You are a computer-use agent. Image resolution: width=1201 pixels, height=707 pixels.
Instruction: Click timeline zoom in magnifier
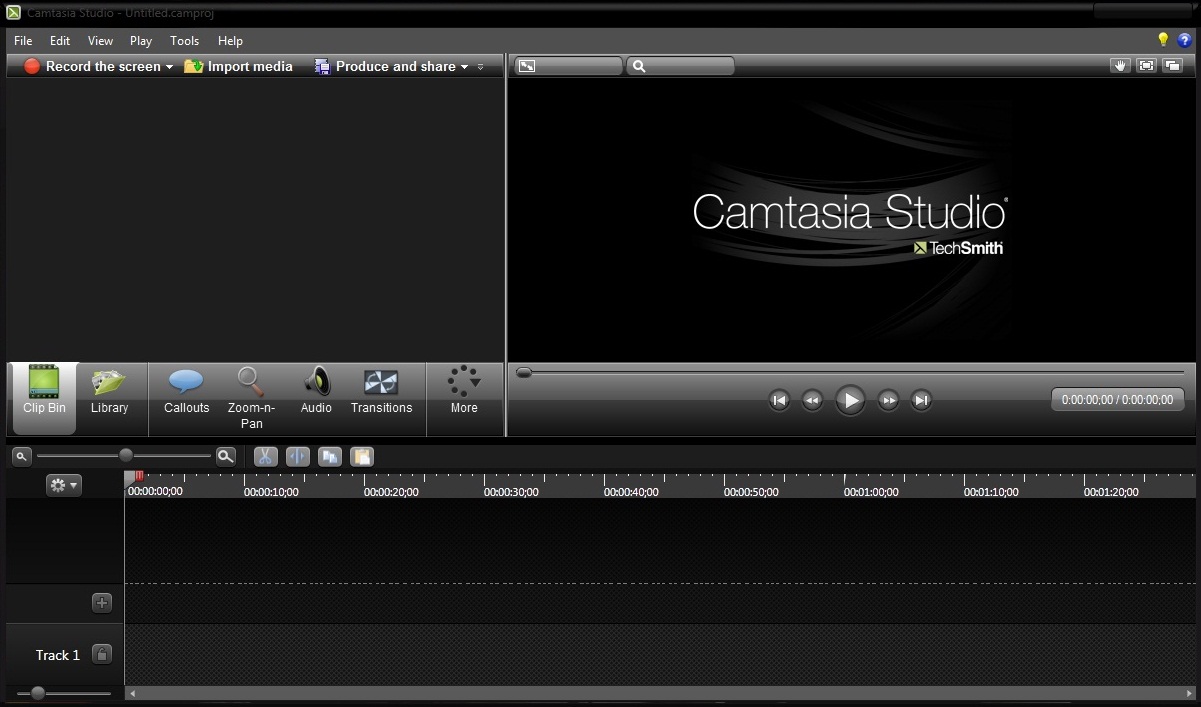coord(226,456)
